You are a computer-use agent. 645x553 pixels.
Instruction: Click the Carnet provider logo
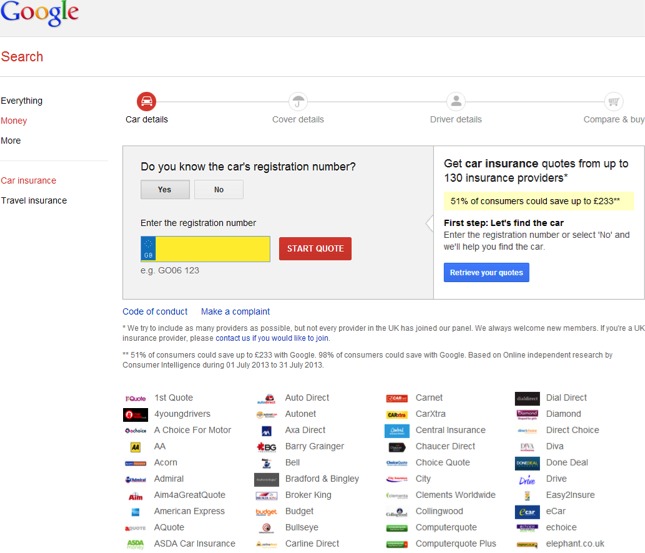point(397,398)
